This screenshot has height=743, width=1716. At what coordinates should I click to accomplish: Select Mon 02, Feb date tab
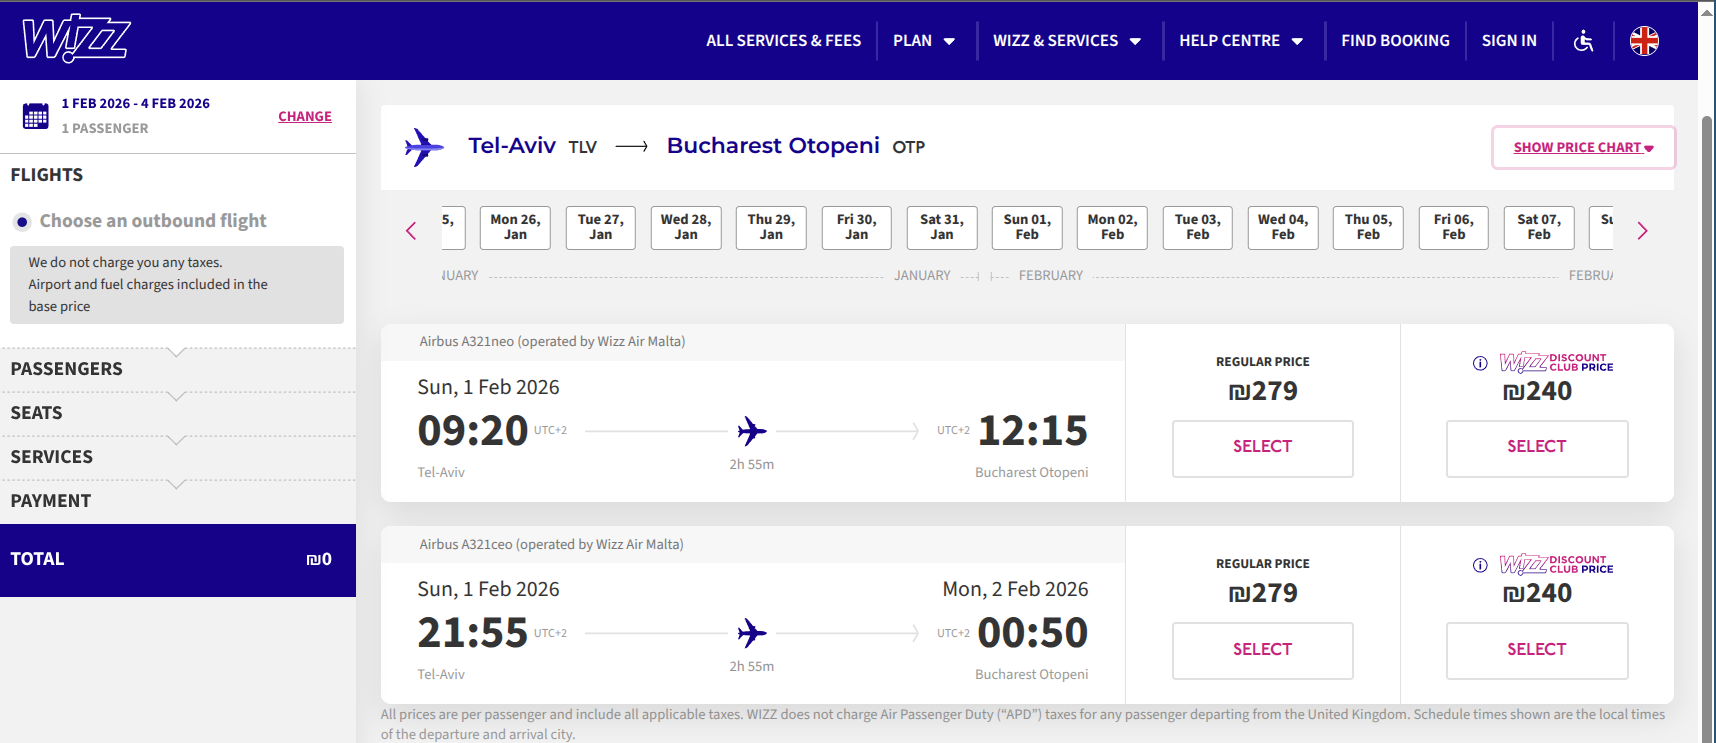[1112, 227]
